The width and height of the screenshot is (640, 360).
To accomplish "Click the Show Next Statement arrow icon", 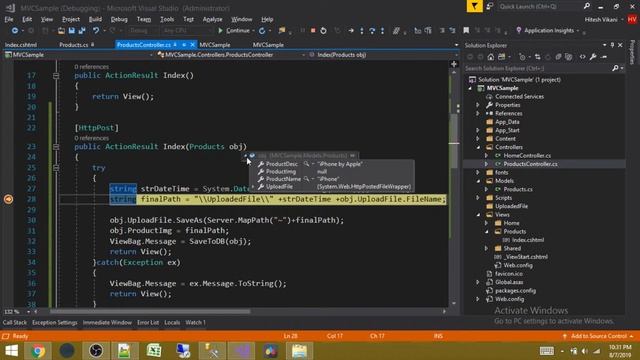I will (x=351, y=31).
